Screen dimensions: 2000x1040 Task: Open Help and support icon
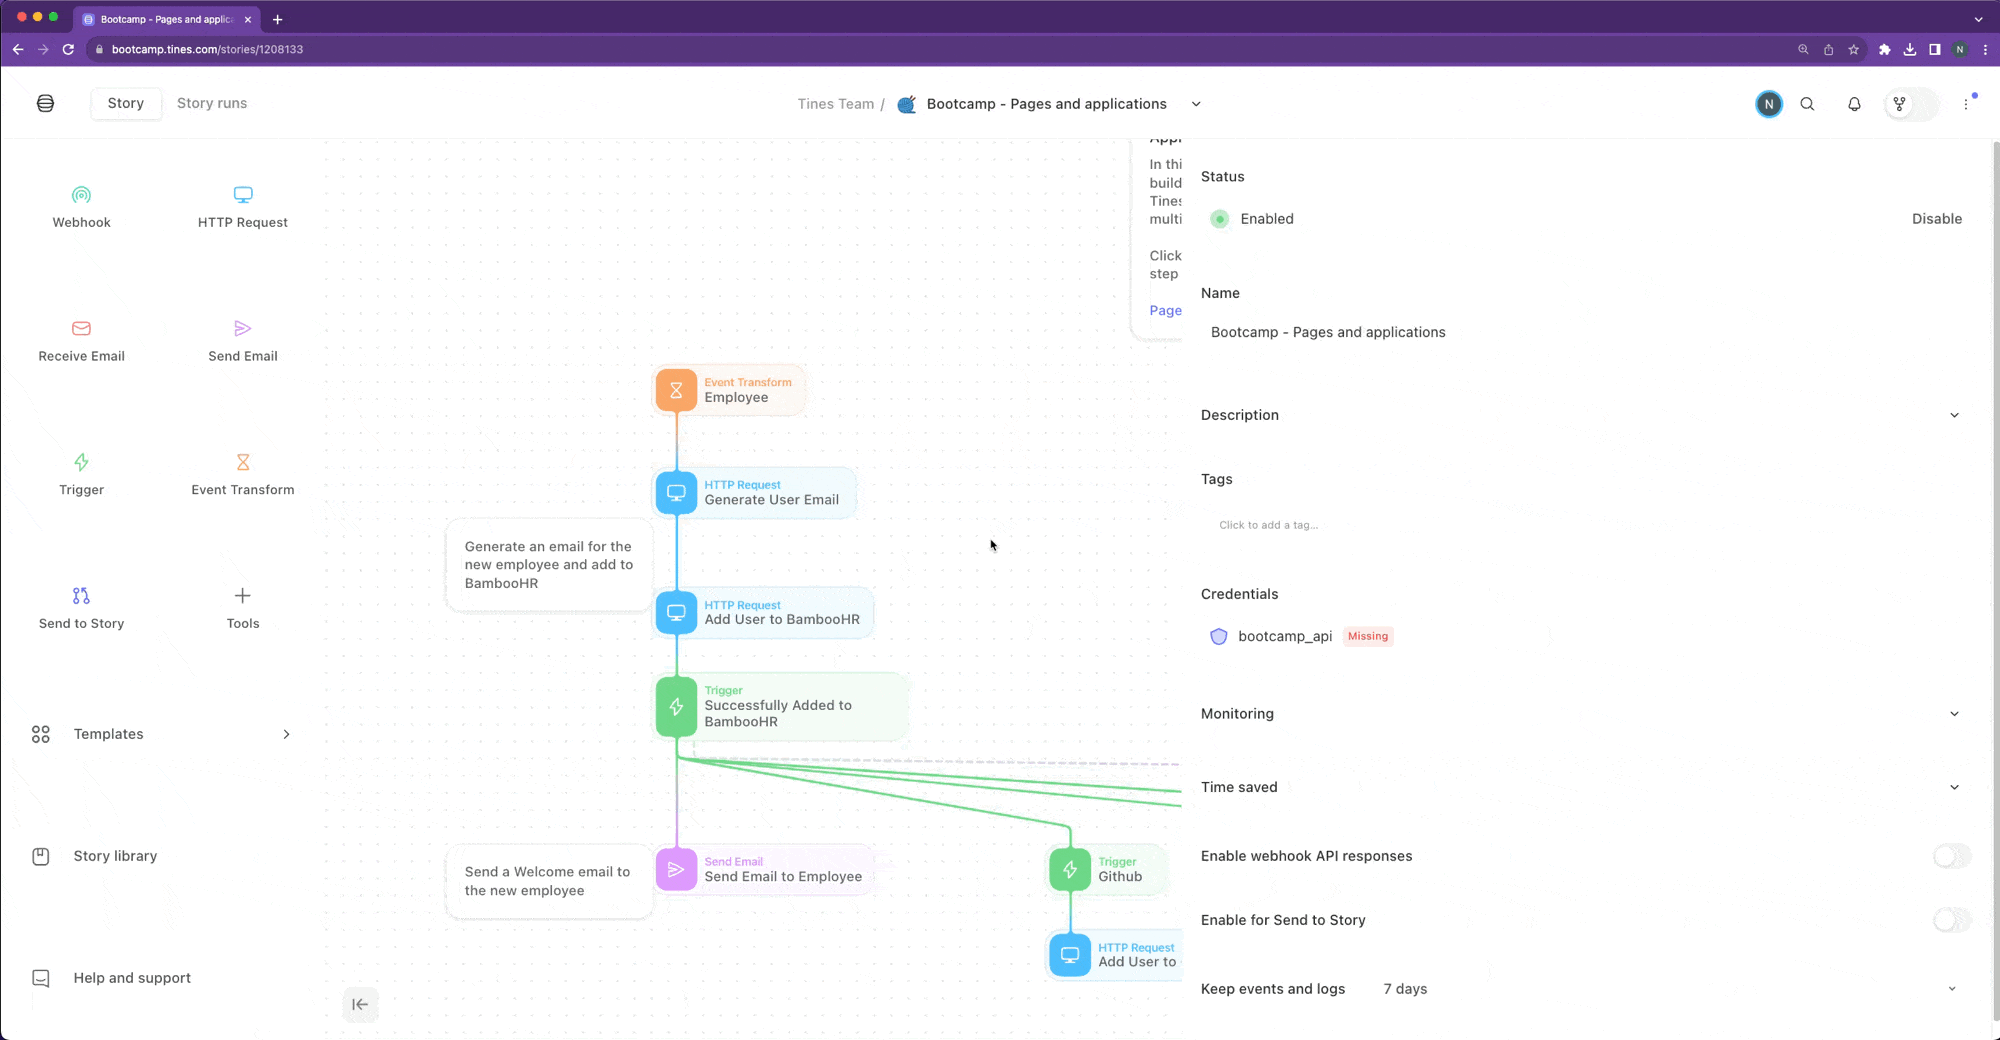coord(41,978)
